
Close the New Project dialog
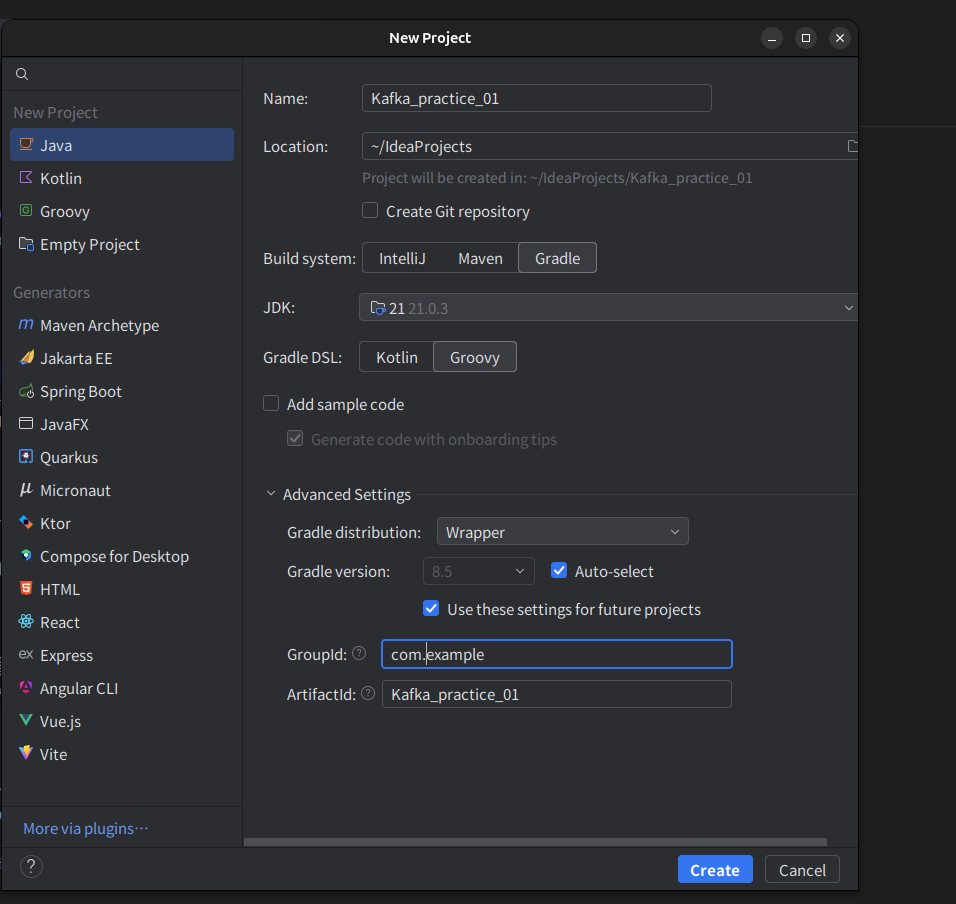(840, 38)
